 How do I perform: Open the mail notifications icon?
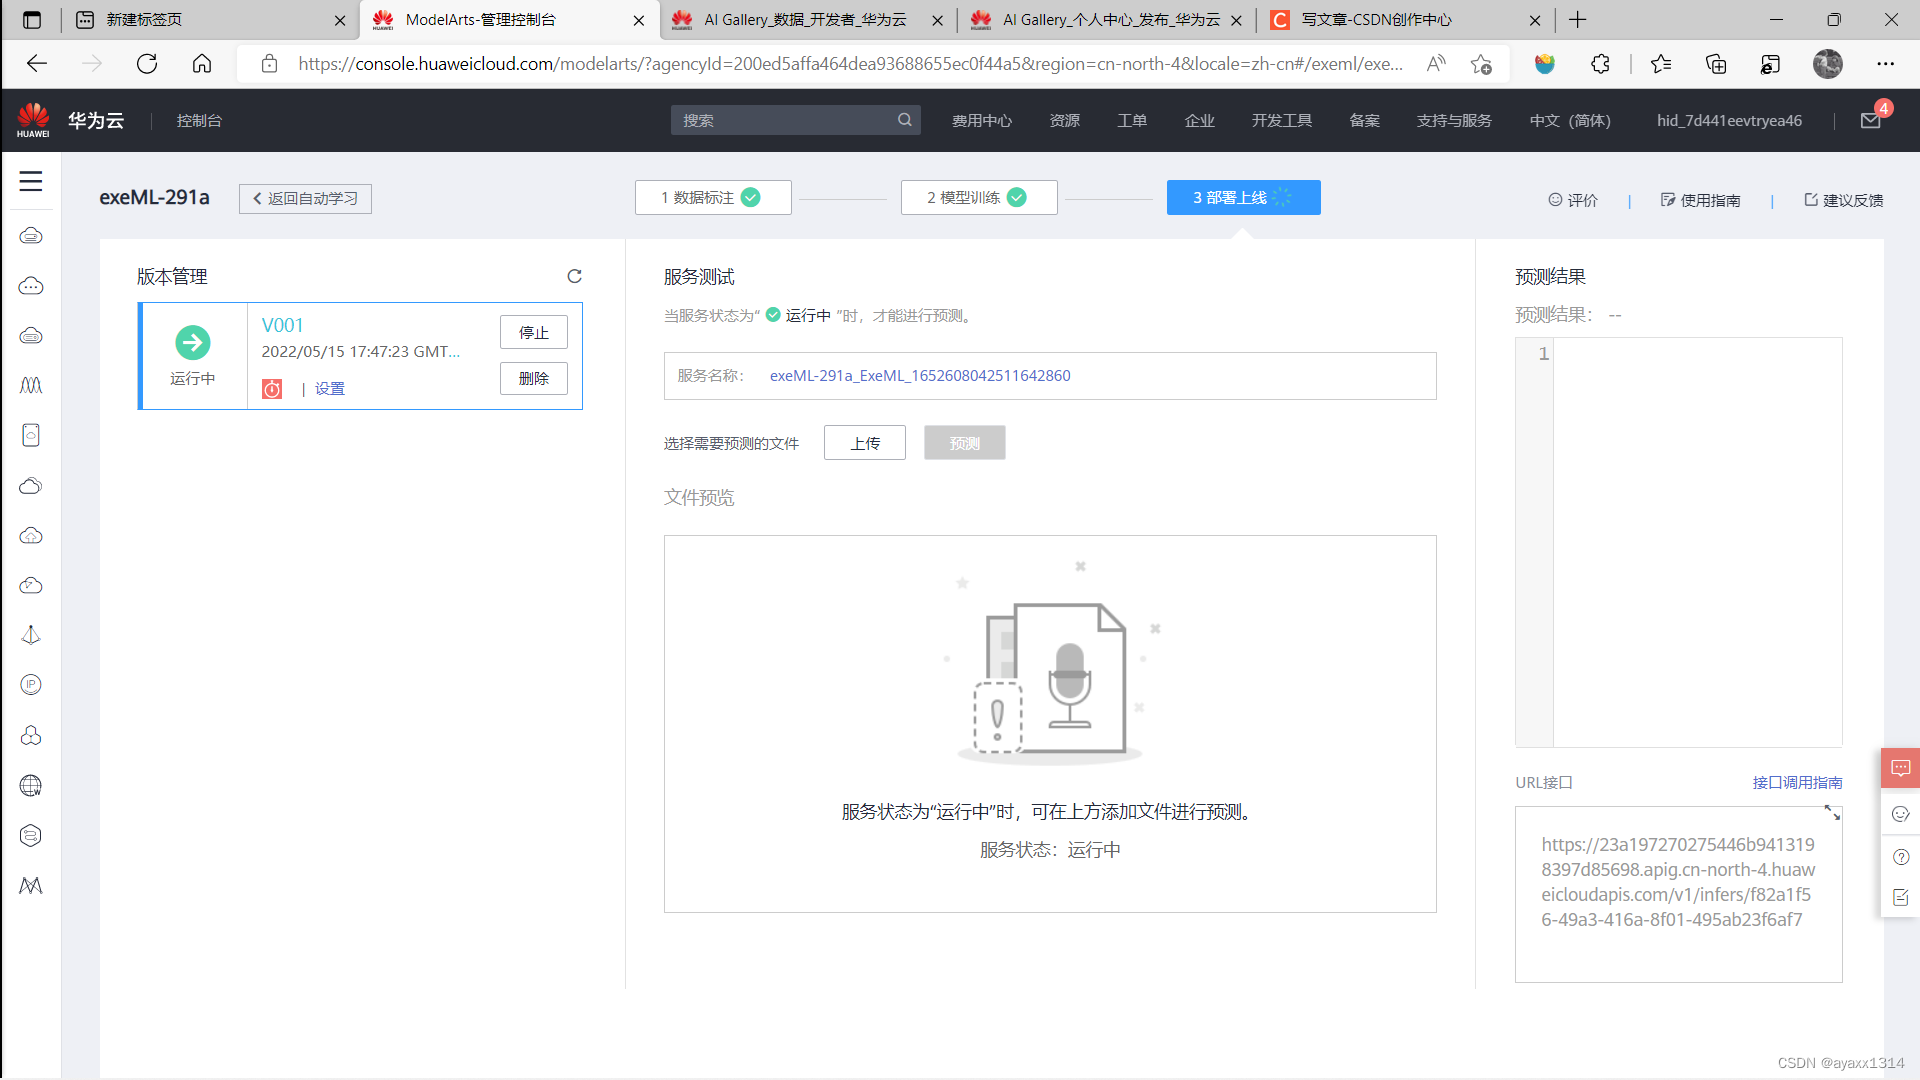1870,121
